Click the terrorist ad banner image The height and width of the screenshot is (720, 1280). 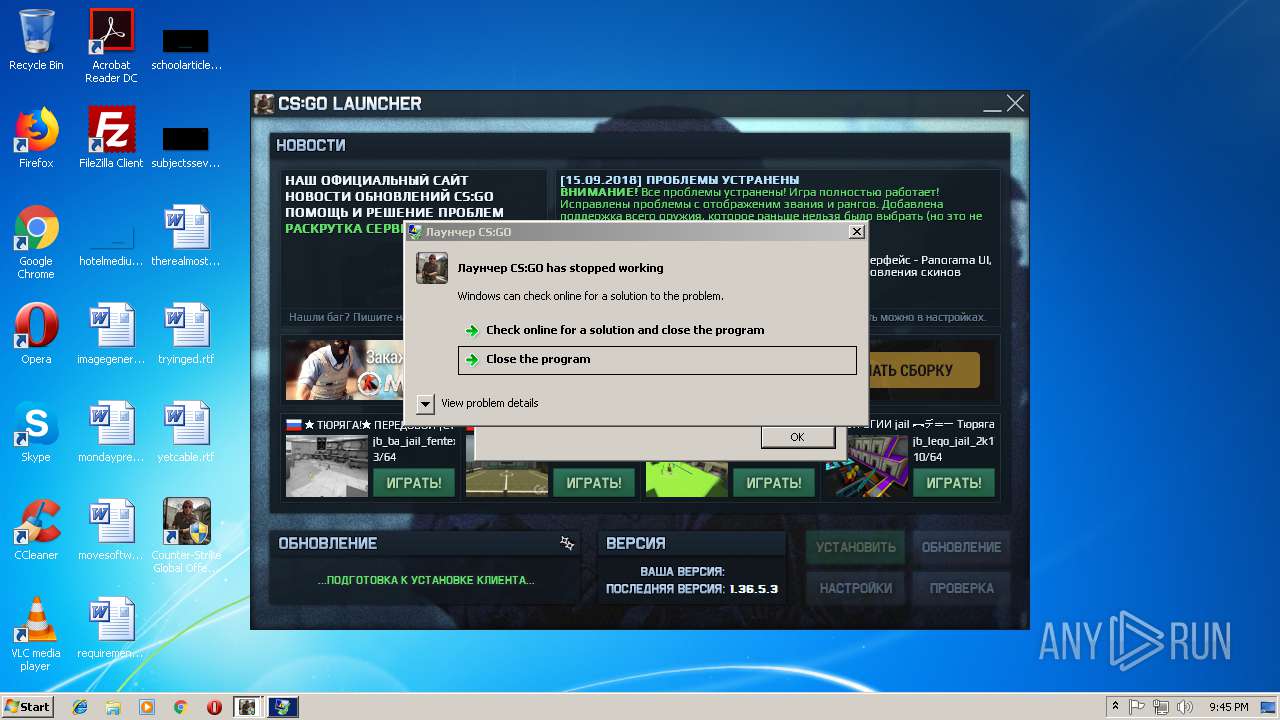pos(345,370)
